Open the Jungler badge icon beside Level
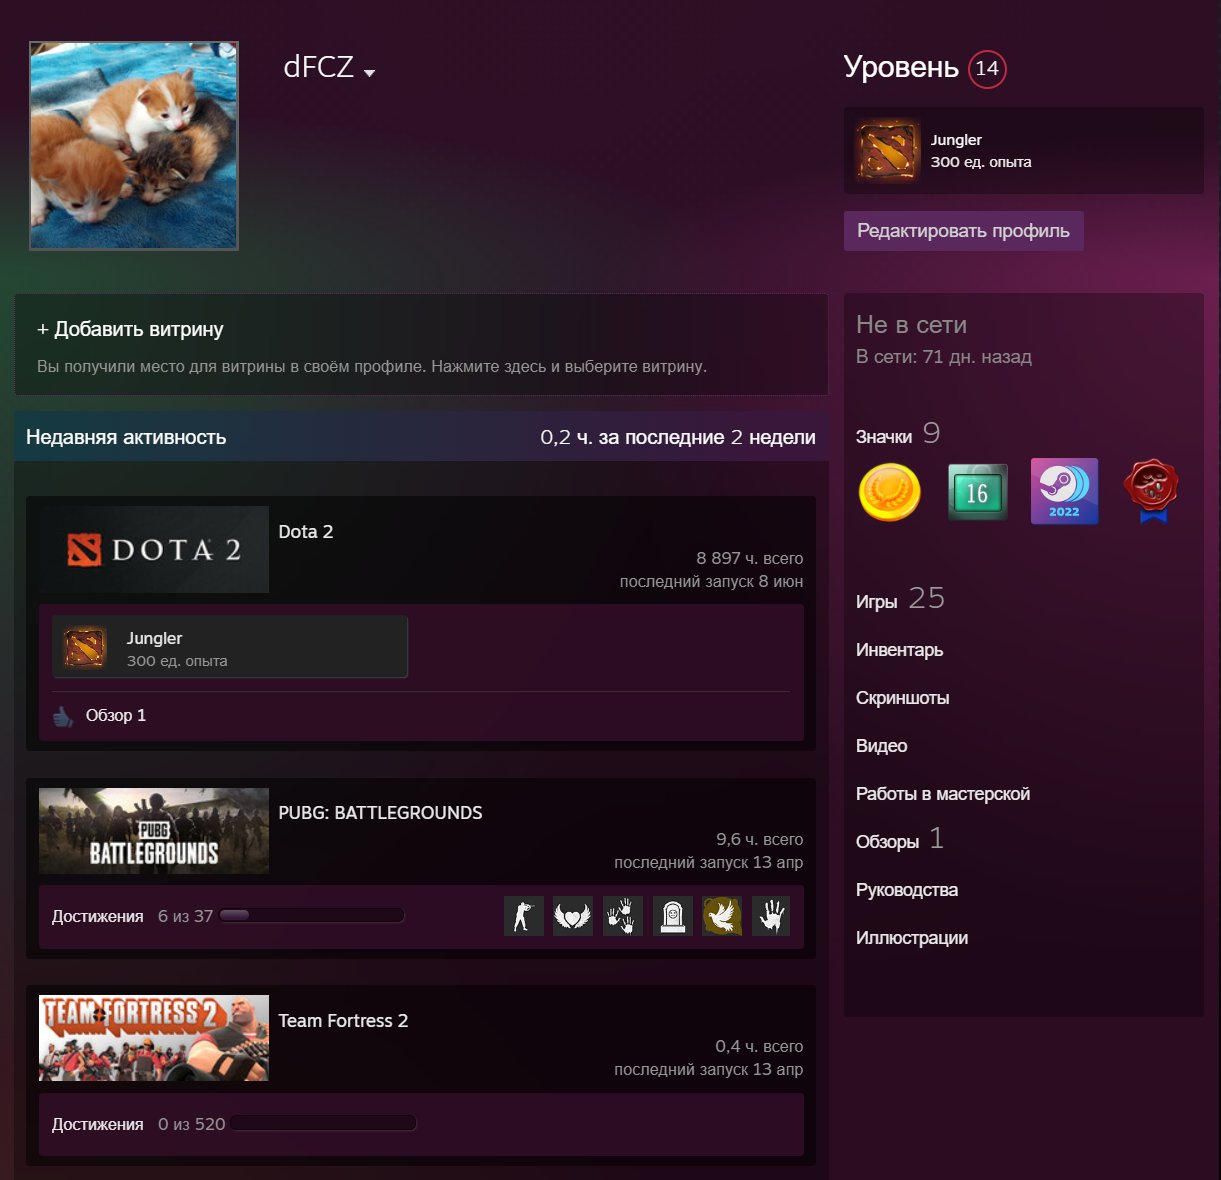The height and width of the screenshot is (1180, 1221). tap(887, 151)
